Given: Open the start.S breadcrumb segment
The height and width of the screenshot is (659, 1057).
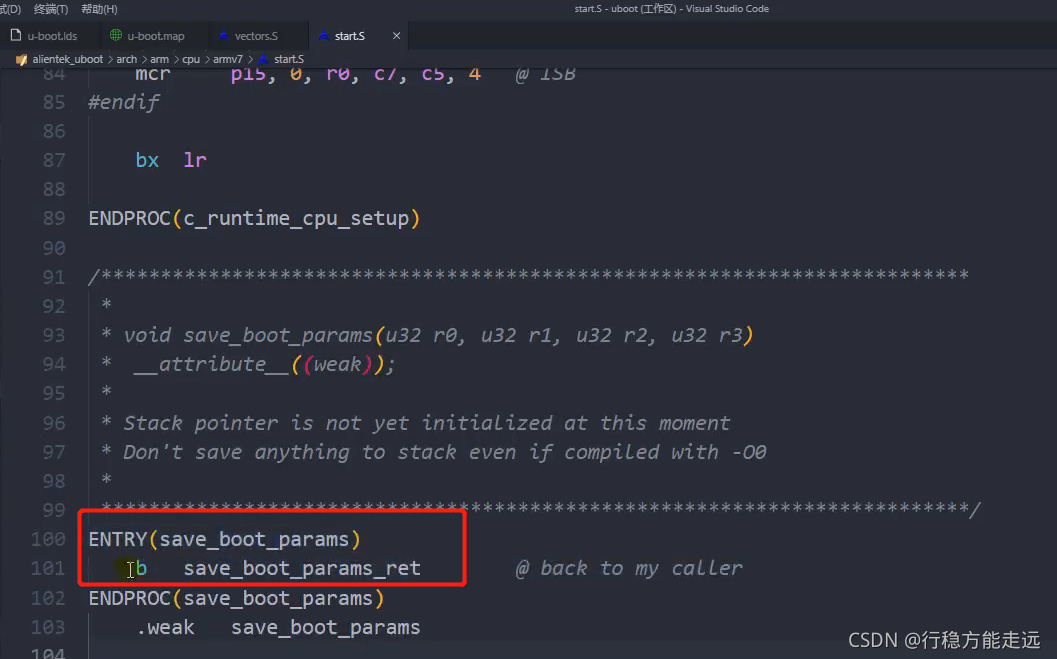Looking at the screenshot, I should point(289,59).
